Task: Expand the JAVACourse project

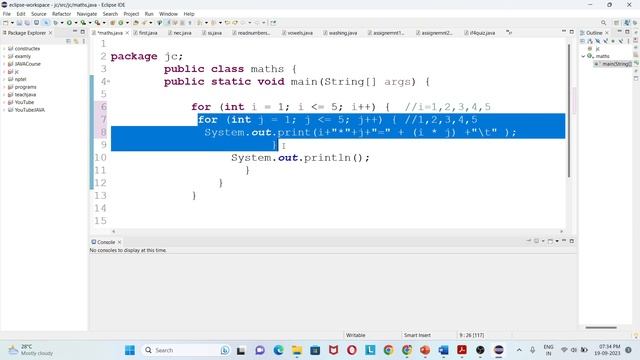Action: point(4,64)
